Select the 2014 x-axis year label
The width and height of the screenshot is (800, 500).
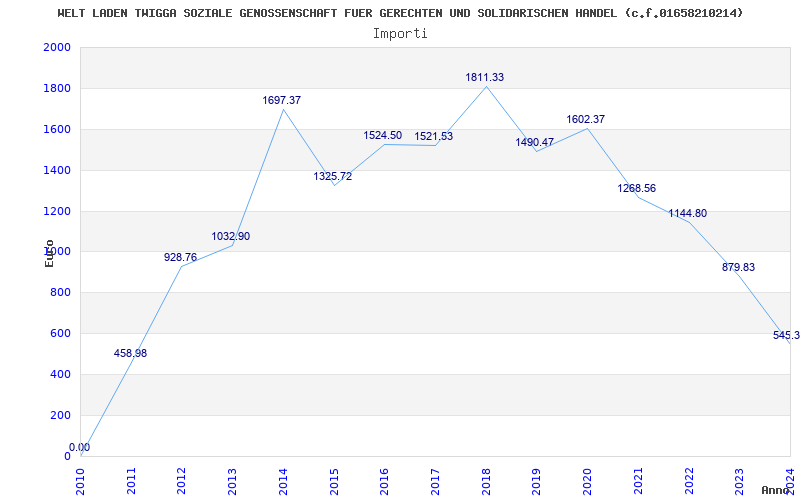(283, 480)
